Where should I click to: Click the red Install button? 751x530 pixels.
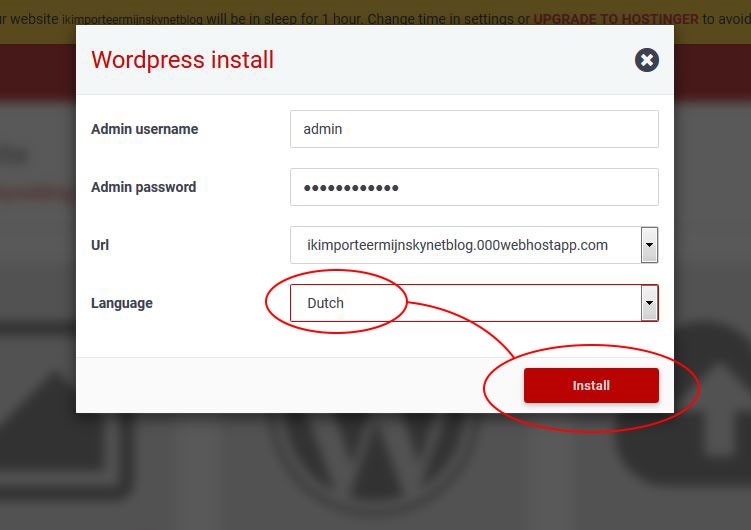(x=591, y=385)
